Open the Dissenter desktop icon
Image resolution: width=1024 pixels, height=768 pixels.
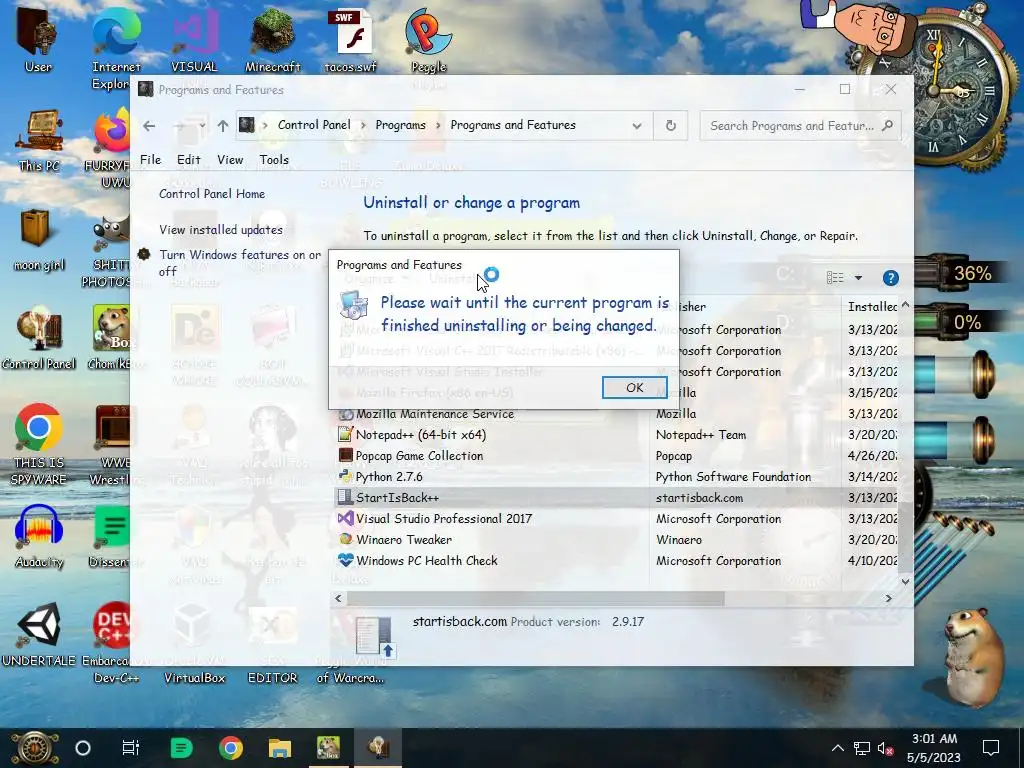pyautogui.click(x=112, y=537)
